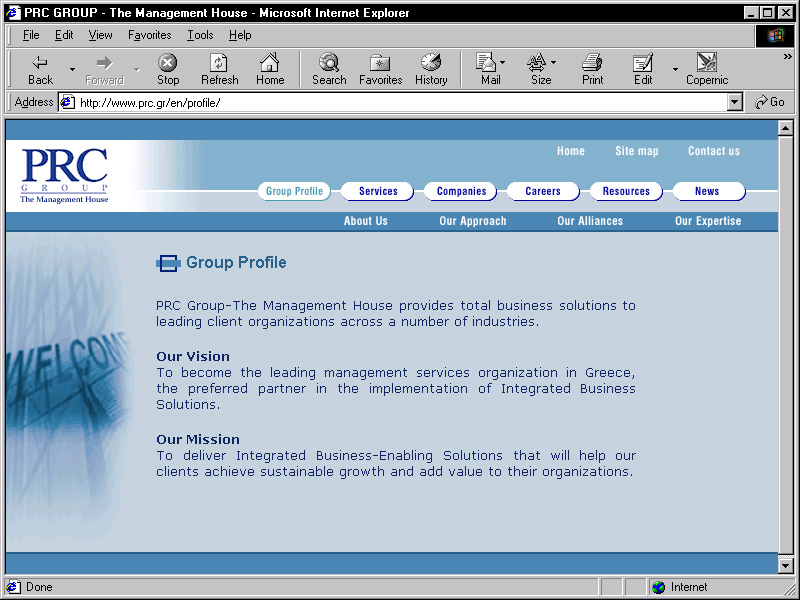Open the Home page toolbar icon
Screen dimensions: 800x600
pos(270,69)
